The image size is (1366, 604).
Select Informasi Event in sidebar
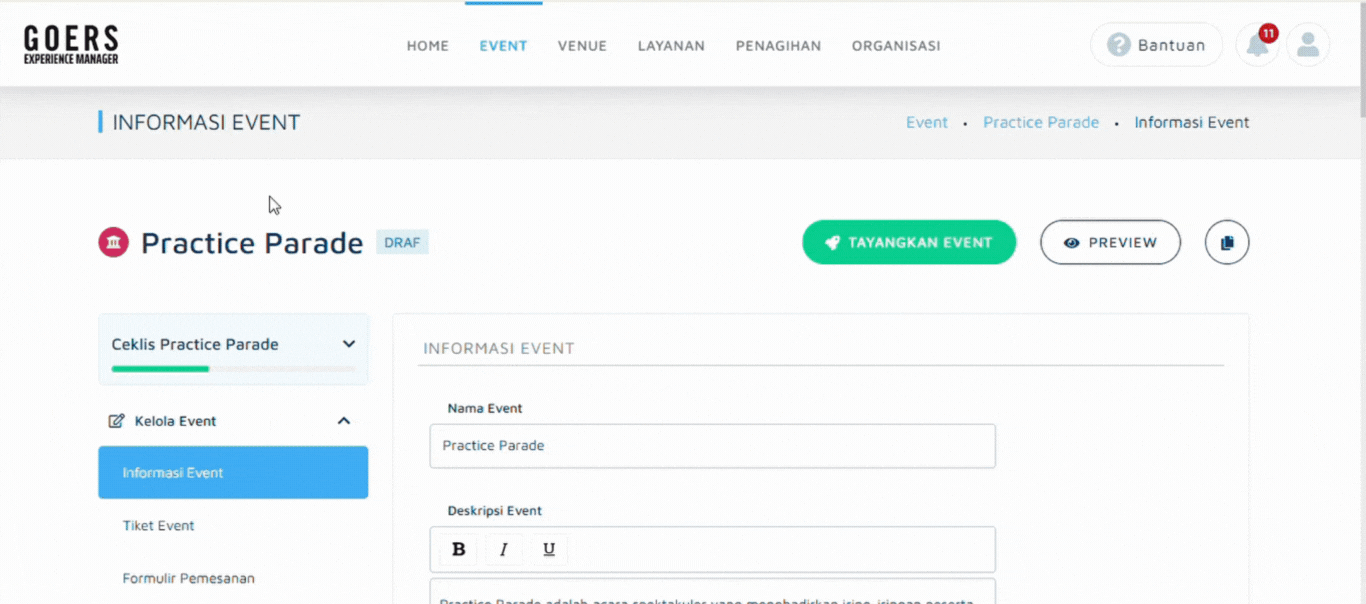coord(233,472)
